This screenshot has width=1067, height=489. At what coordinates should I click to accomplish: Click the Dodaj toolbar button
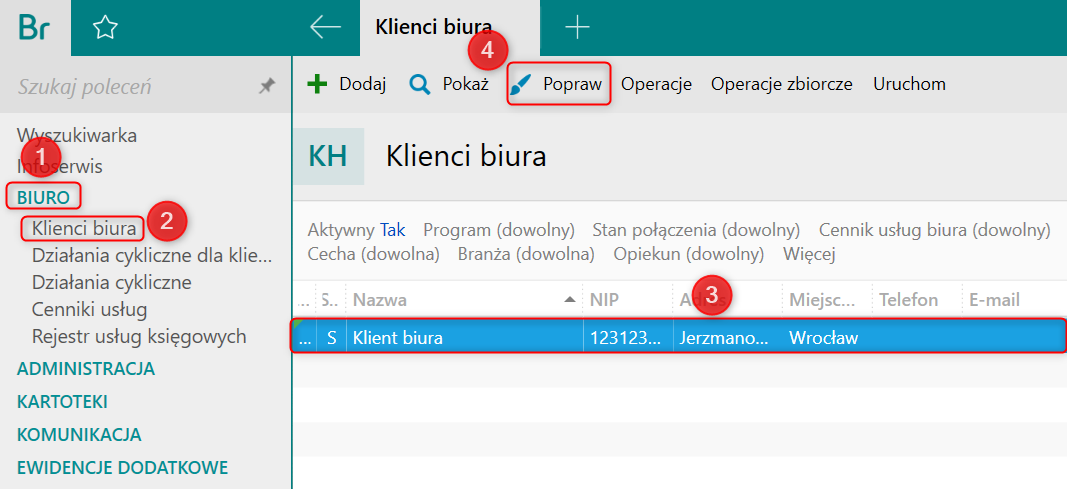tap(347, 84)
